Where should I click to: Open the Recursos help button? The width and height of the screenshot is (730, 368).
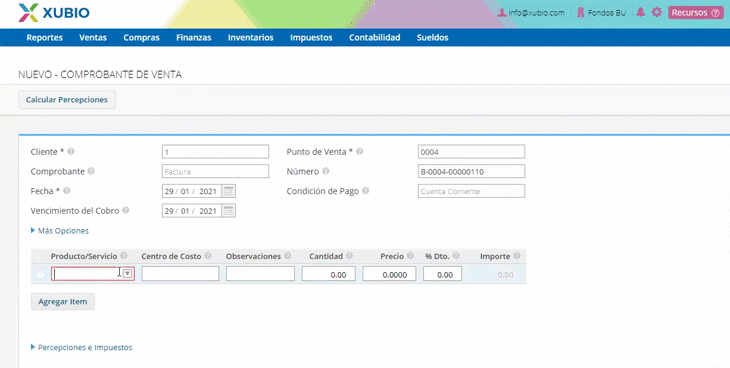pyautogui.click(x=696, y=13)
